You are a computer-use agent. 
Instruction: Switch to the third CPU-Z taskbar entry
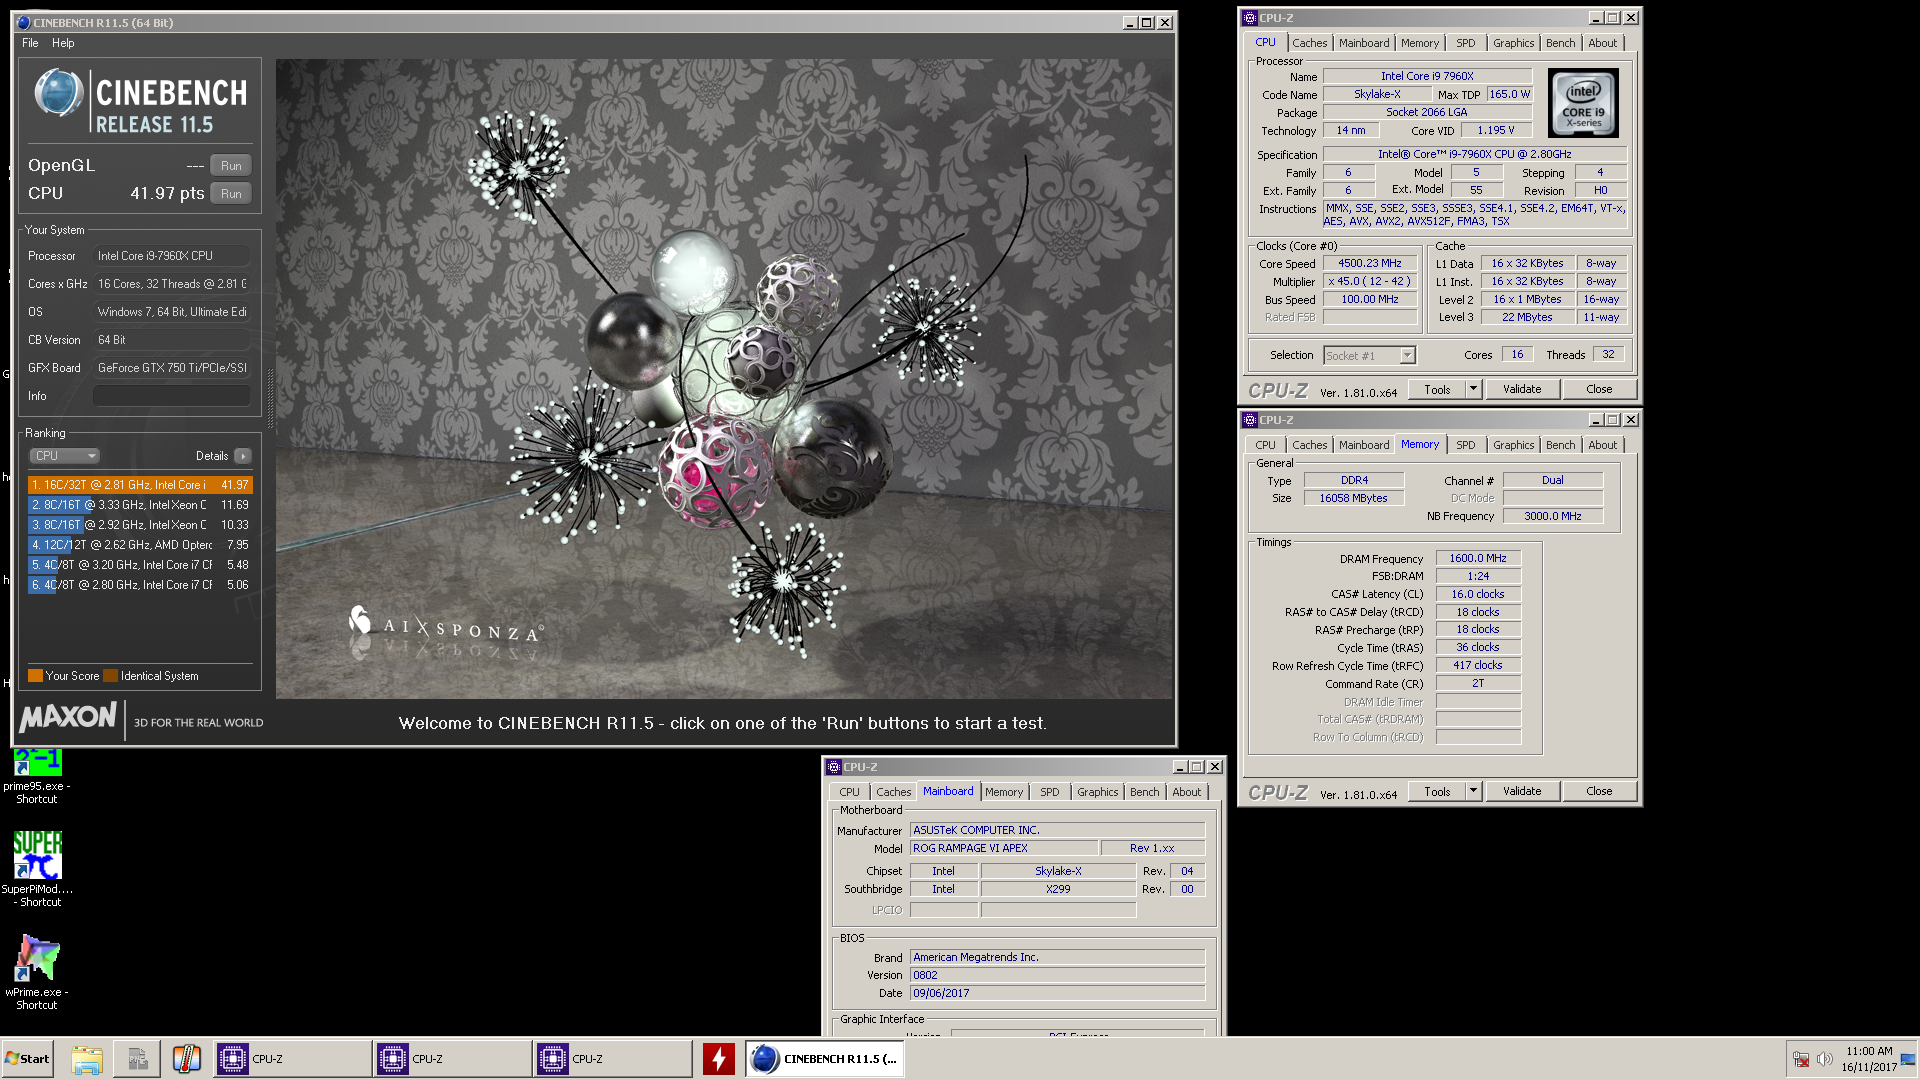tap(612, 1059)
